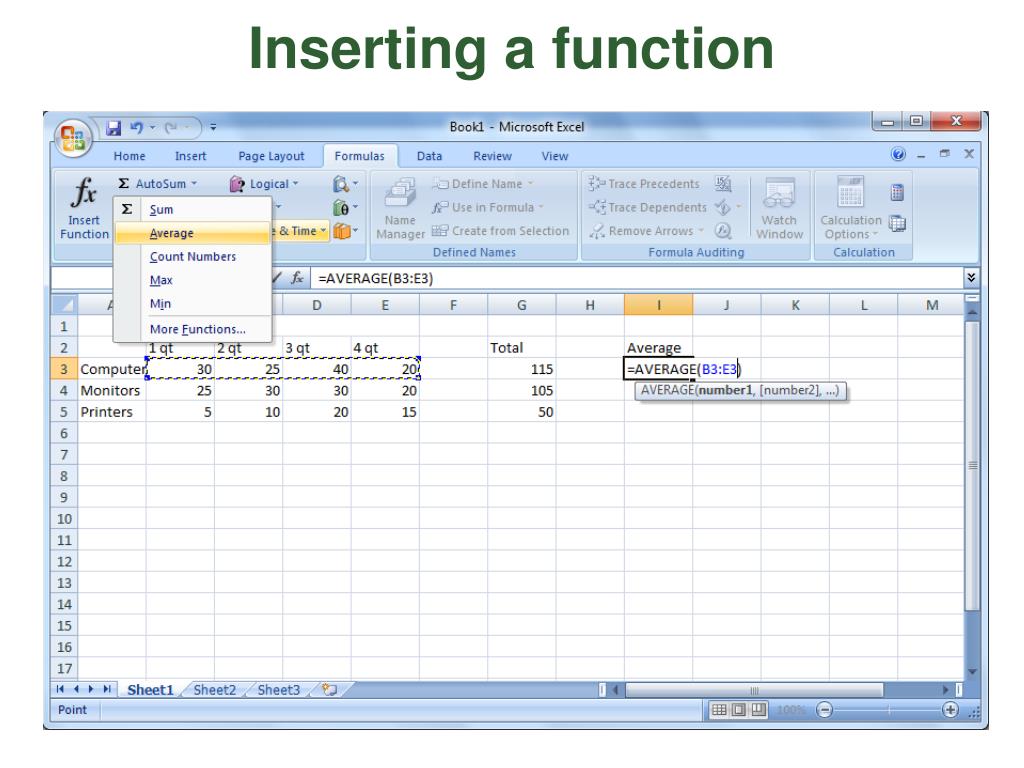Image resolution: width=1024 pixels, height=768 pixels.
Task: Expand the AutoSum dropdown arrow
Action: [x=194, y=184]
